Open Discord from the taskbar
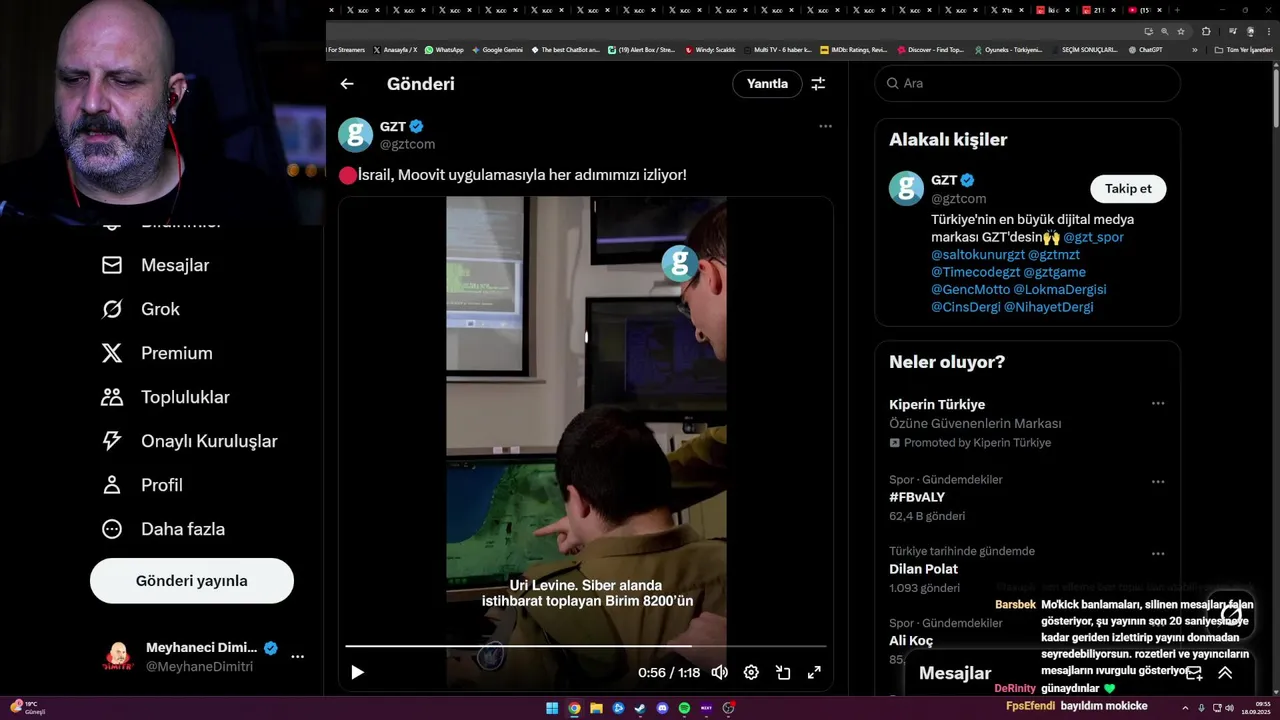Image resolution: width=1280 pixels, height=720 pixels. pyautogui.click(x=662, y=708)
